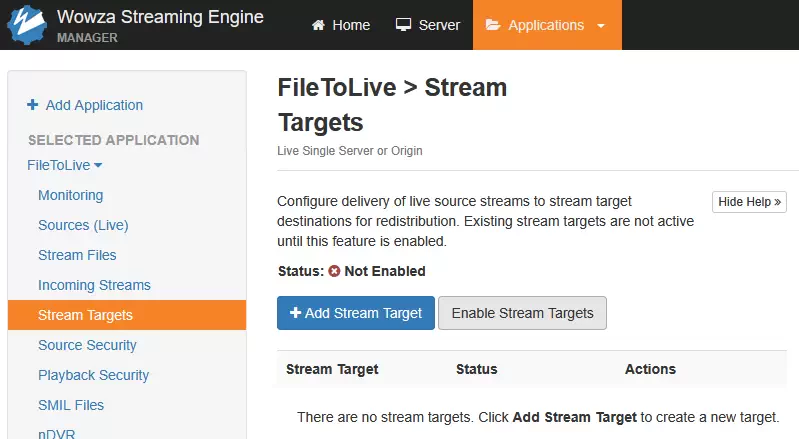Click the MANAGER text under the logo title
Screen dimensions: 799x439
tap(87, 38)
